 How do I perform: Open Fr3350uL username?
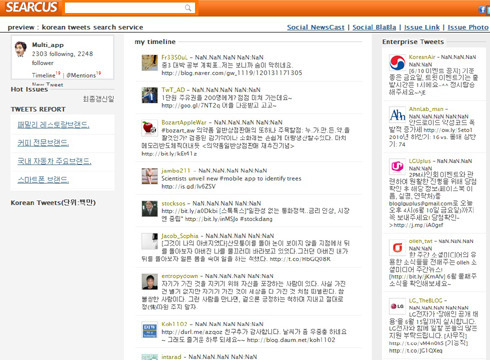coord(175,57)
